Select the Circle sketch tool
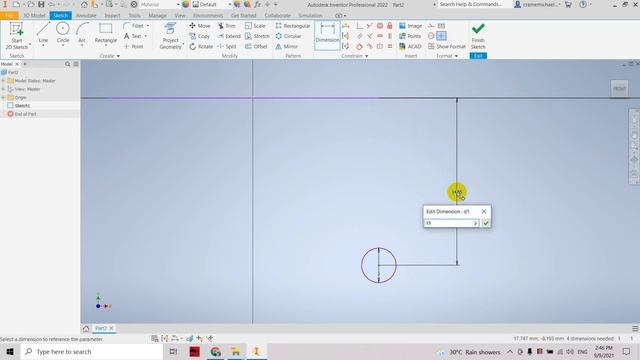 click(63, 33)
